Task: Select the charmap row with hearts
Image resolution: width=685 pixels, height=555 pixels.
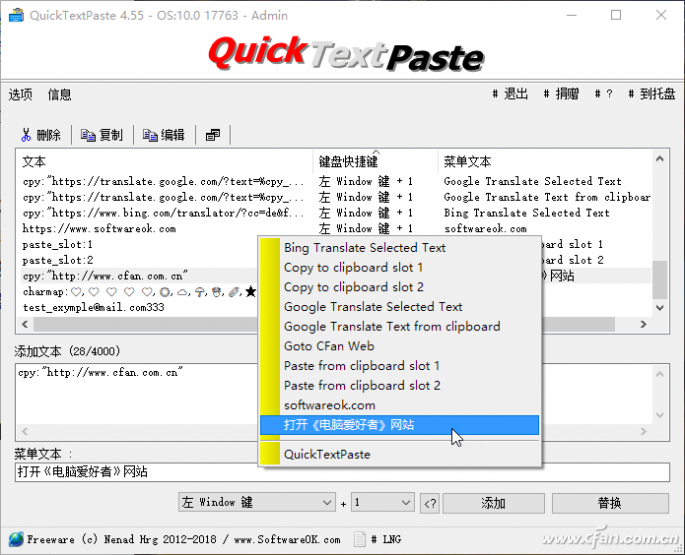Action: point(139,291)
